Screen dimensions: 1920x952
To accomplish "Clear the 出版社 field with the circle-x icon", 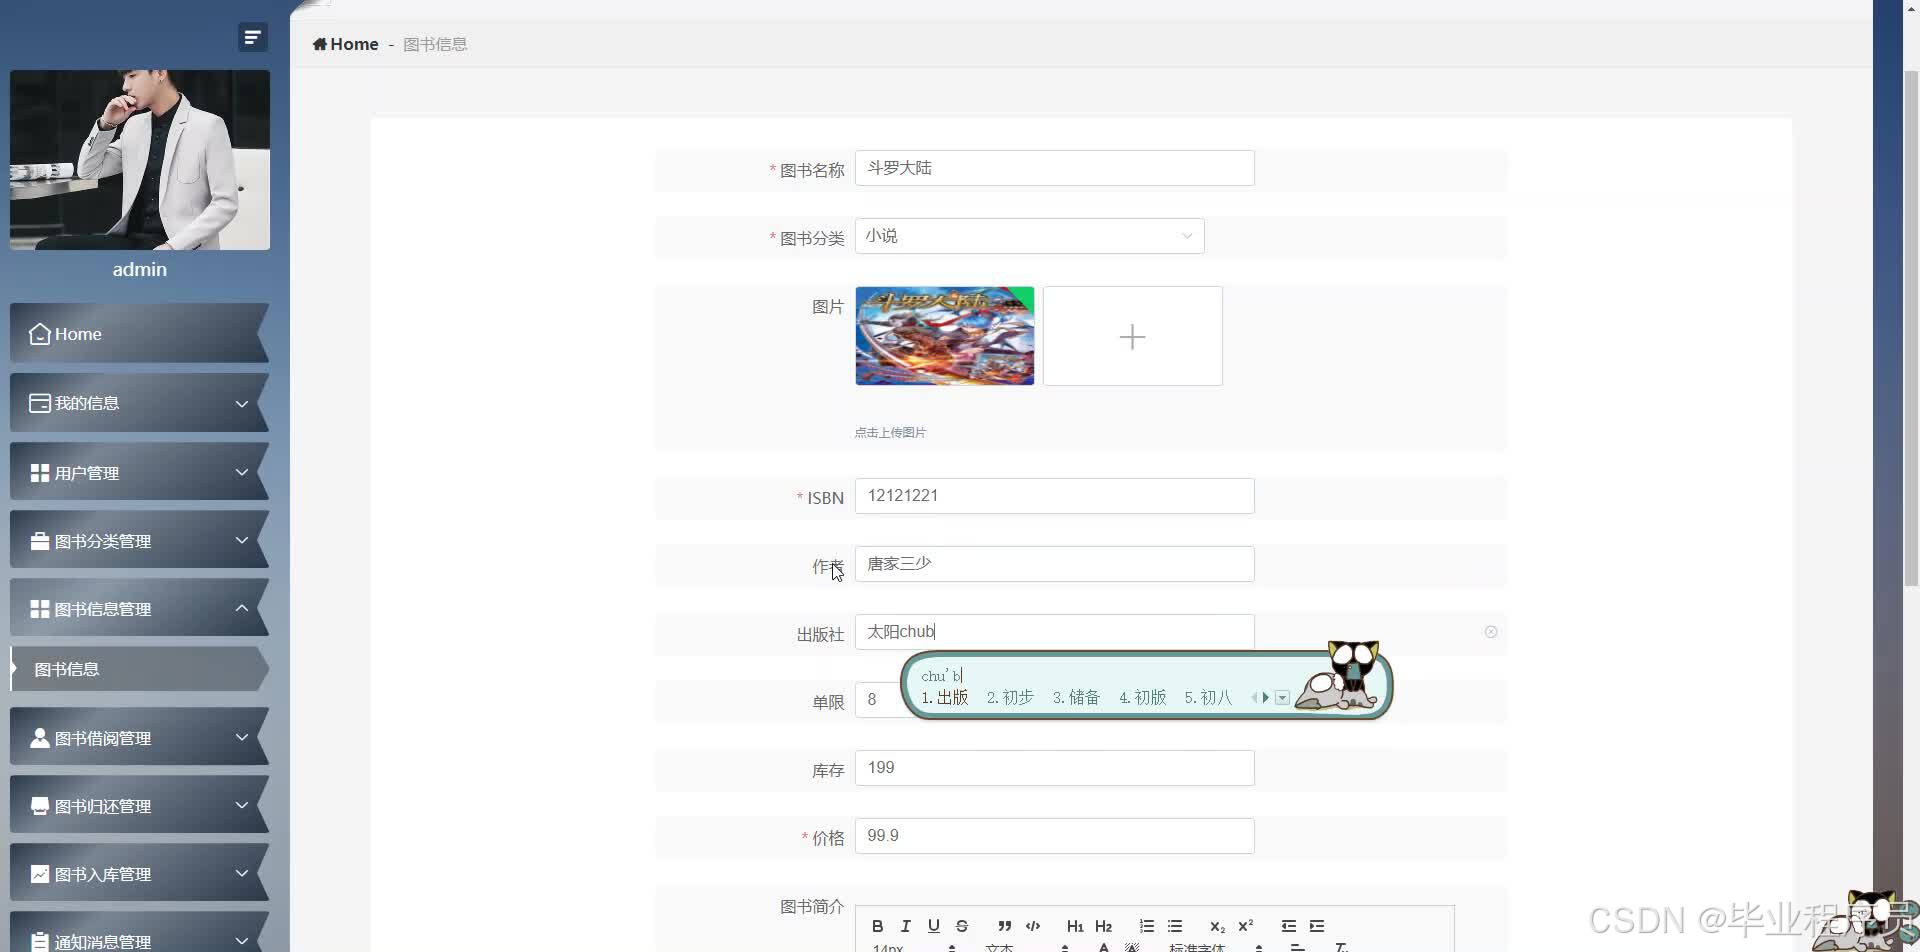I will pos(1490,632).
